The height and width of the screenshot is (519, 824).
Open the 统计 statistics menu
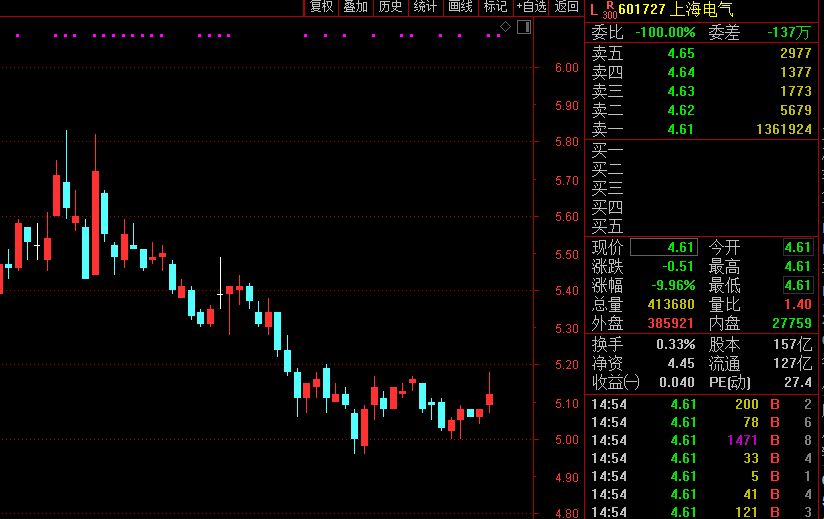pyautogui.click(x=425, y=7)
